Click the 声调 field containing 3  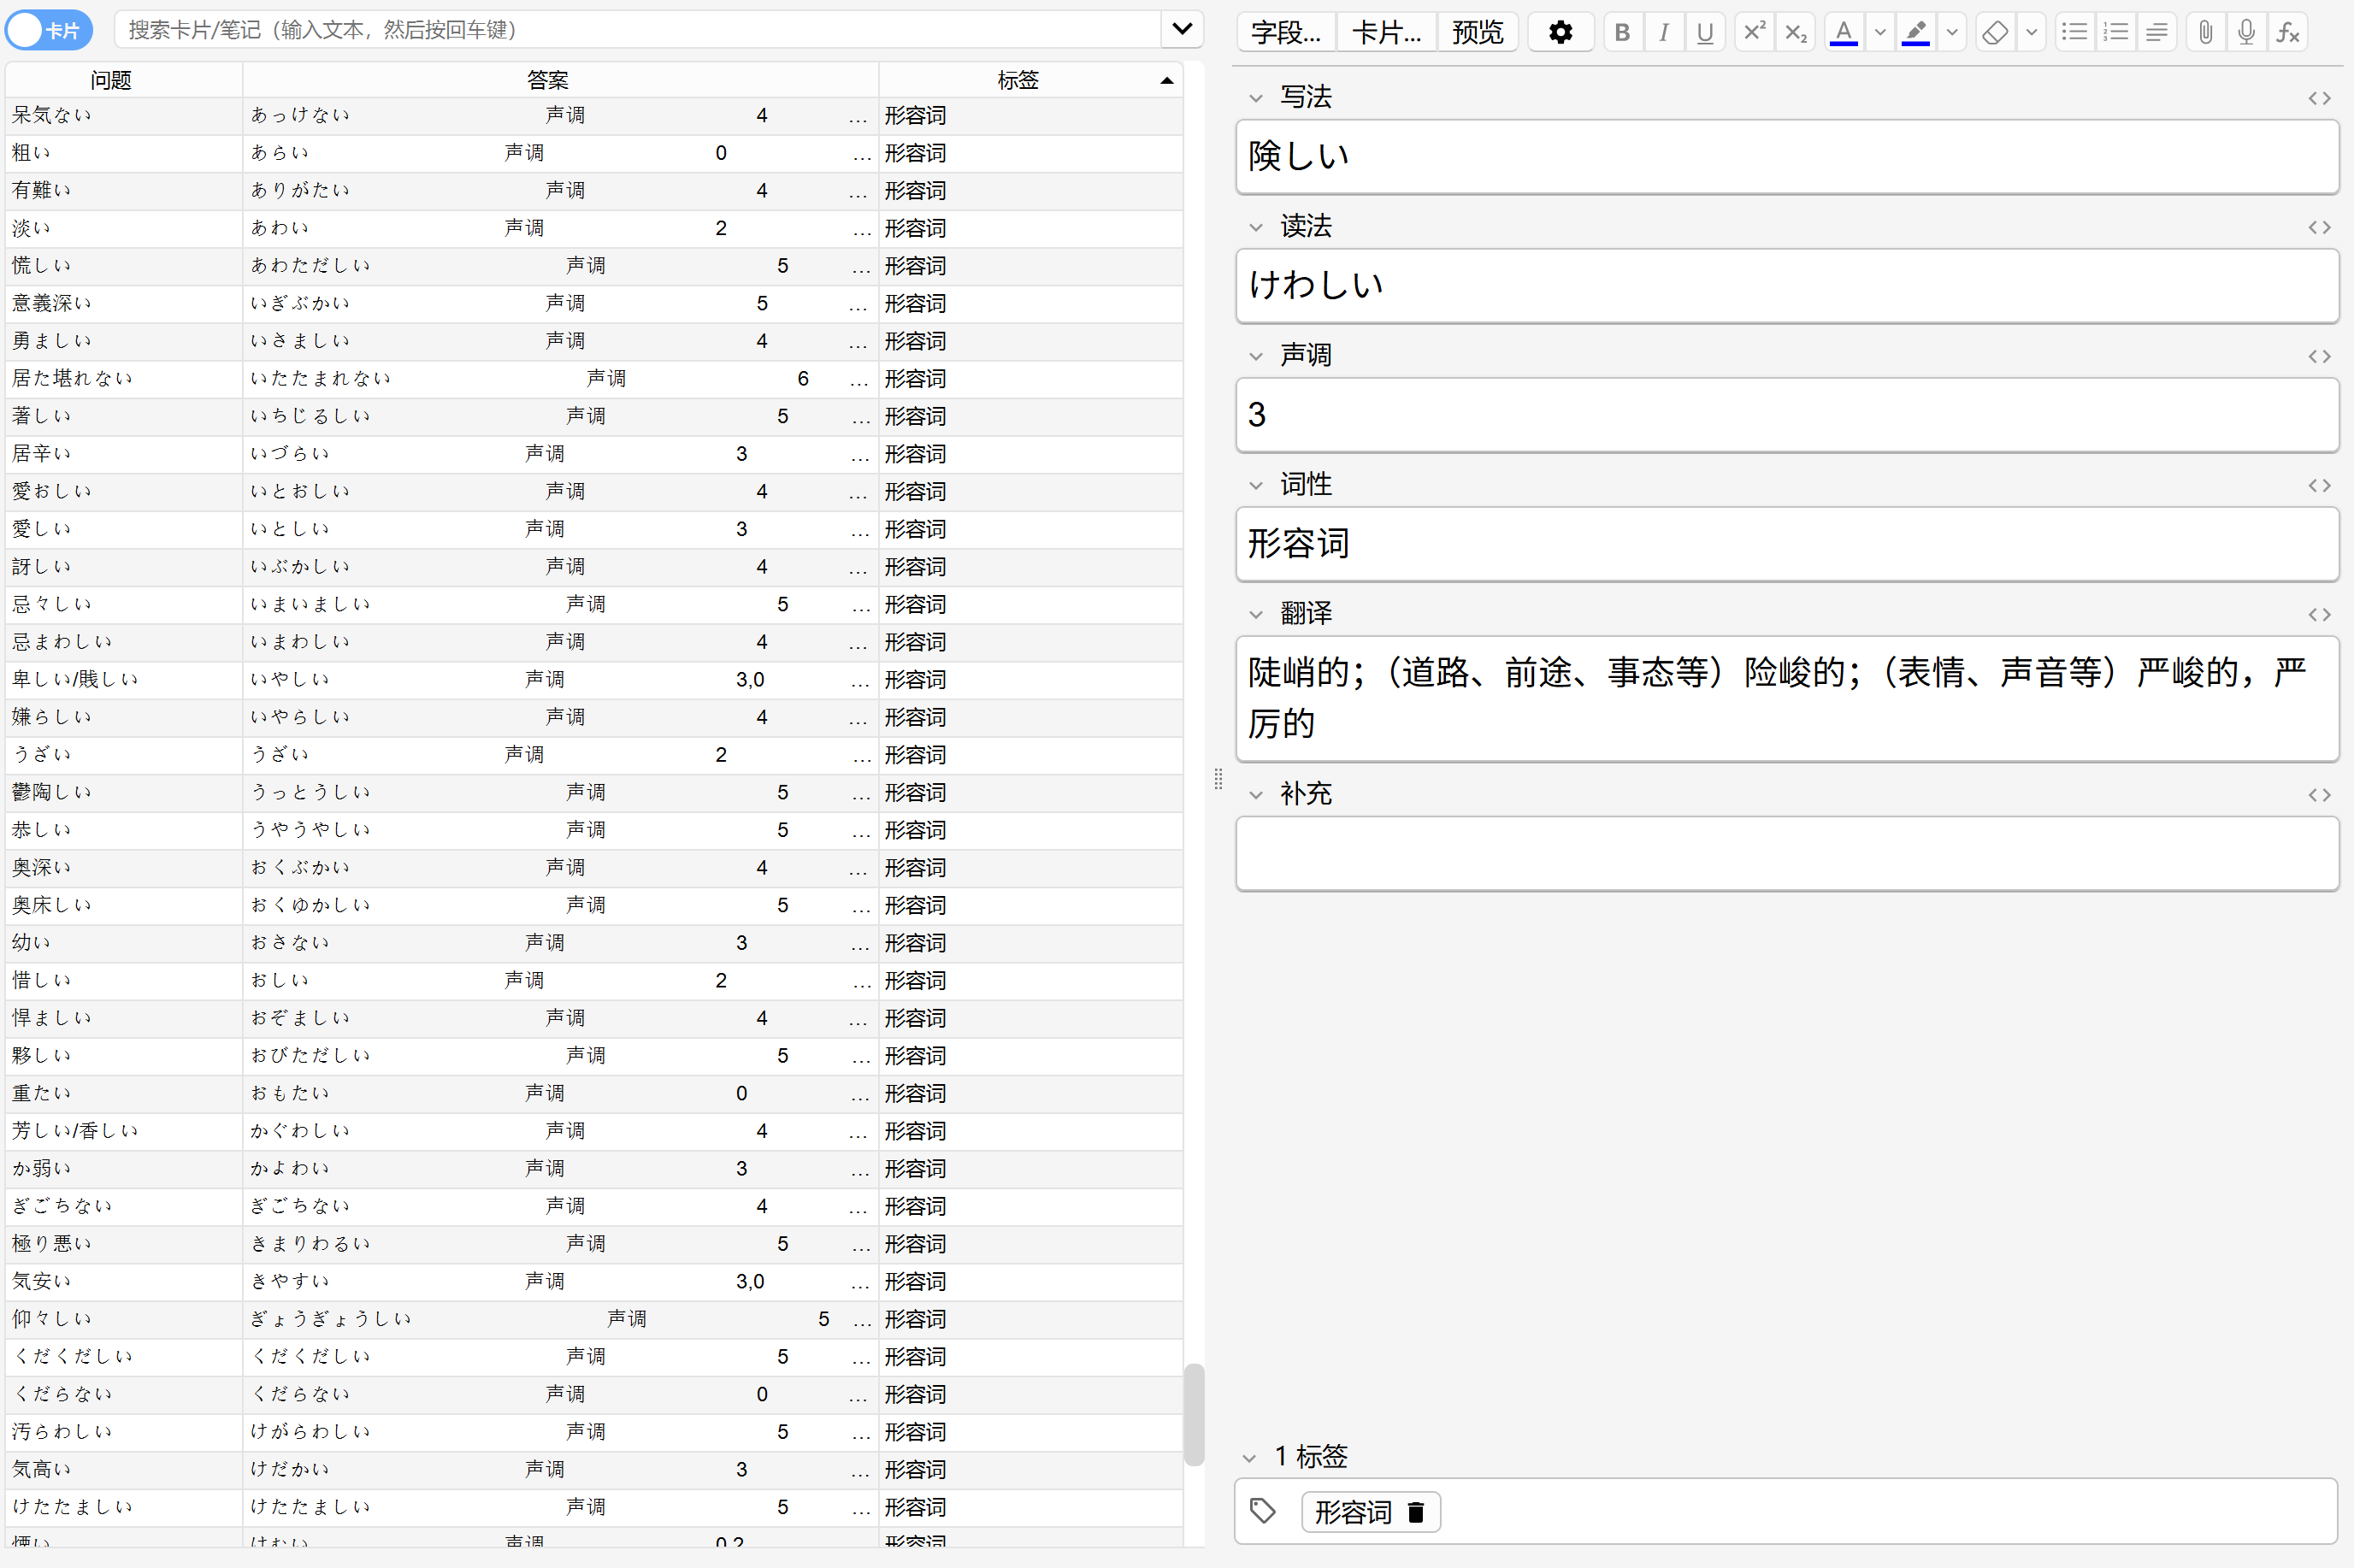[1787, 414]
